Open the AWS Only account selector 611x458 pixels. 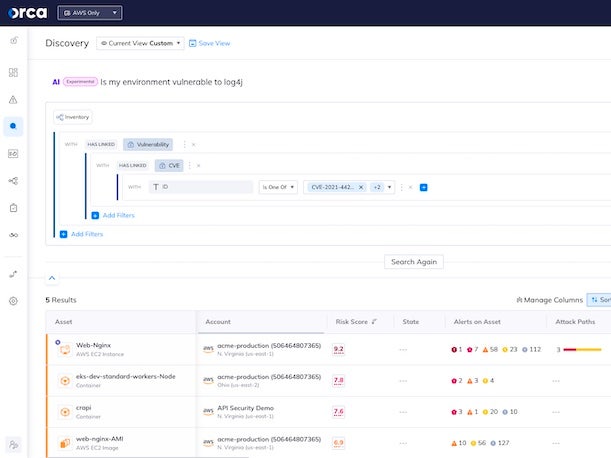click(x=96, y=13)
